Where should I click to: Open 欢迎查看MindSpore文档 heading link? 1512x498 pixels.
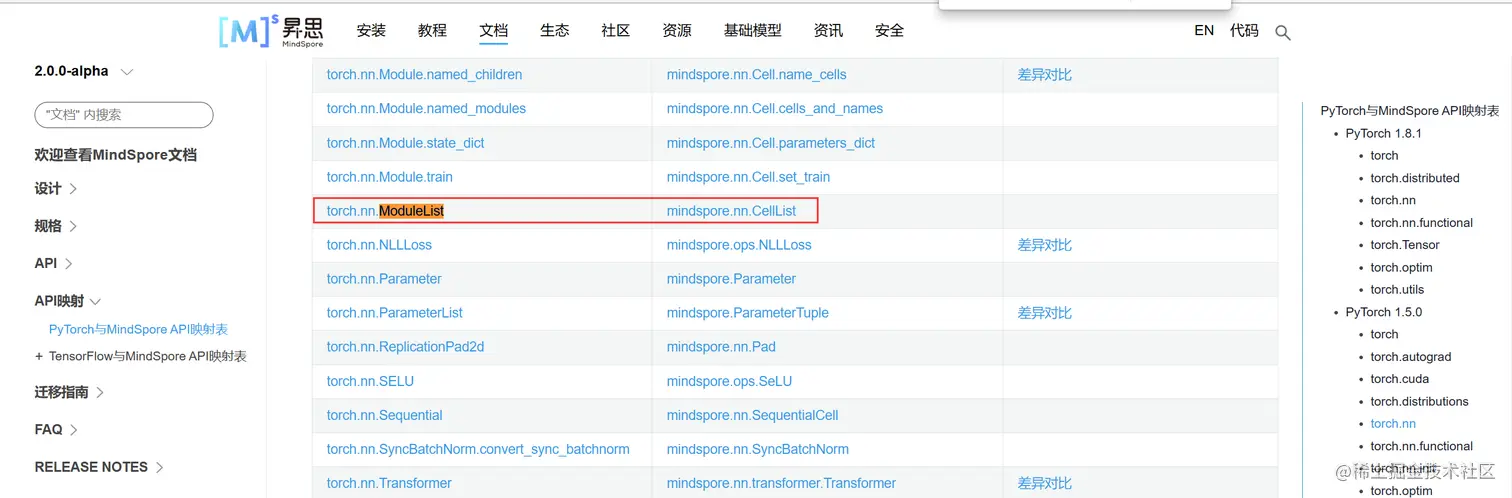[115, 155]
